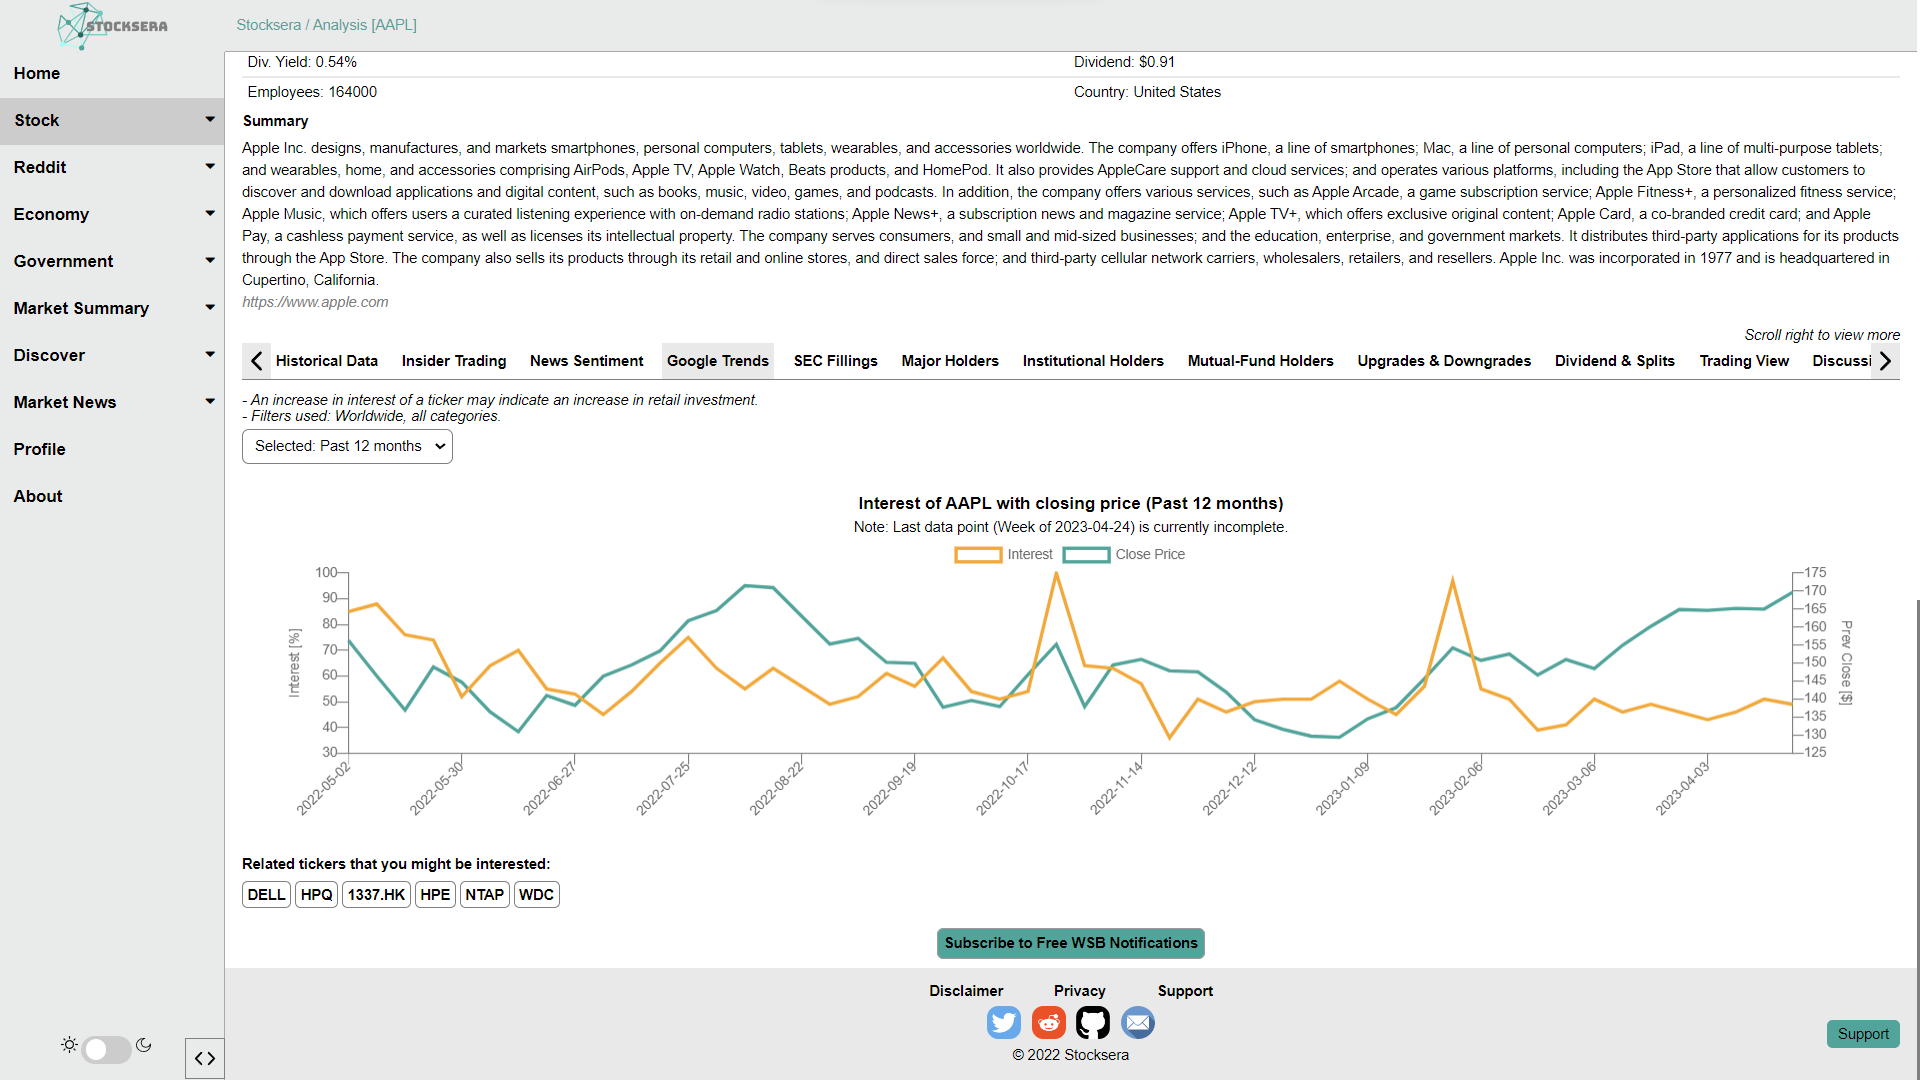1920x1080 pixels.
Task: Click the Stocksera logo
Action: coord(112,26)
